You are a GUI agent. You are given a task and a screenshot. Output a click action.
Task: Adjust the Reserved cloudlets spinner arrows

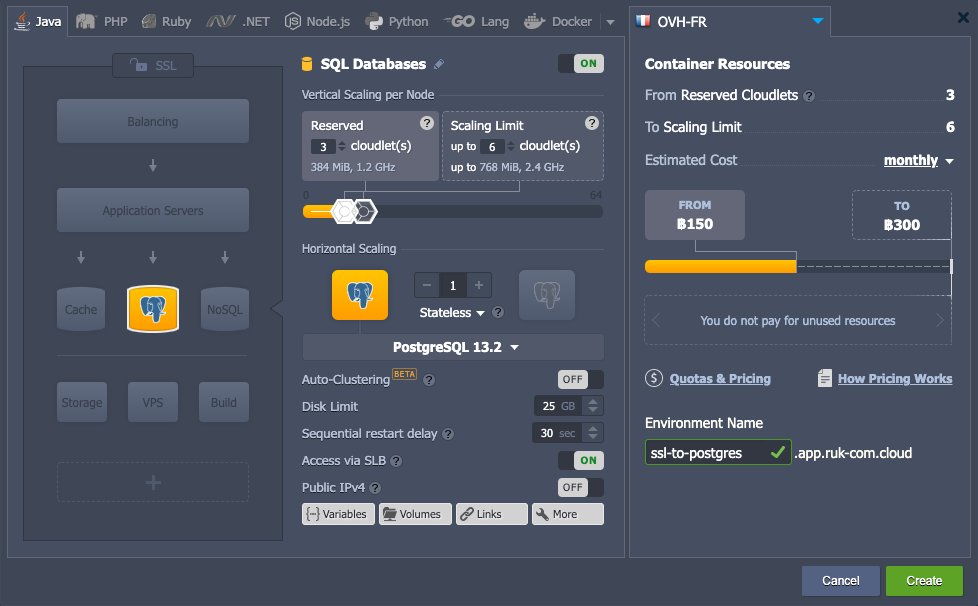tap(342, 147)
